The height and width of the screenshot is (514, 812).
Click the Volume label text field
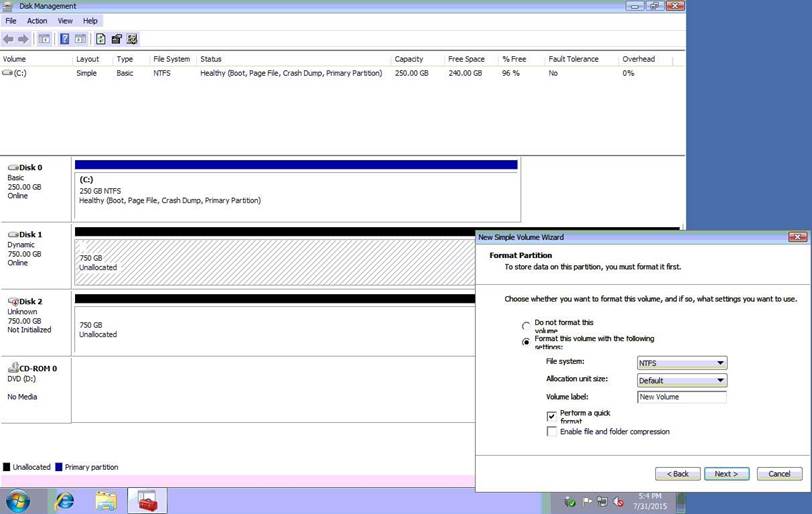point(681,397)
